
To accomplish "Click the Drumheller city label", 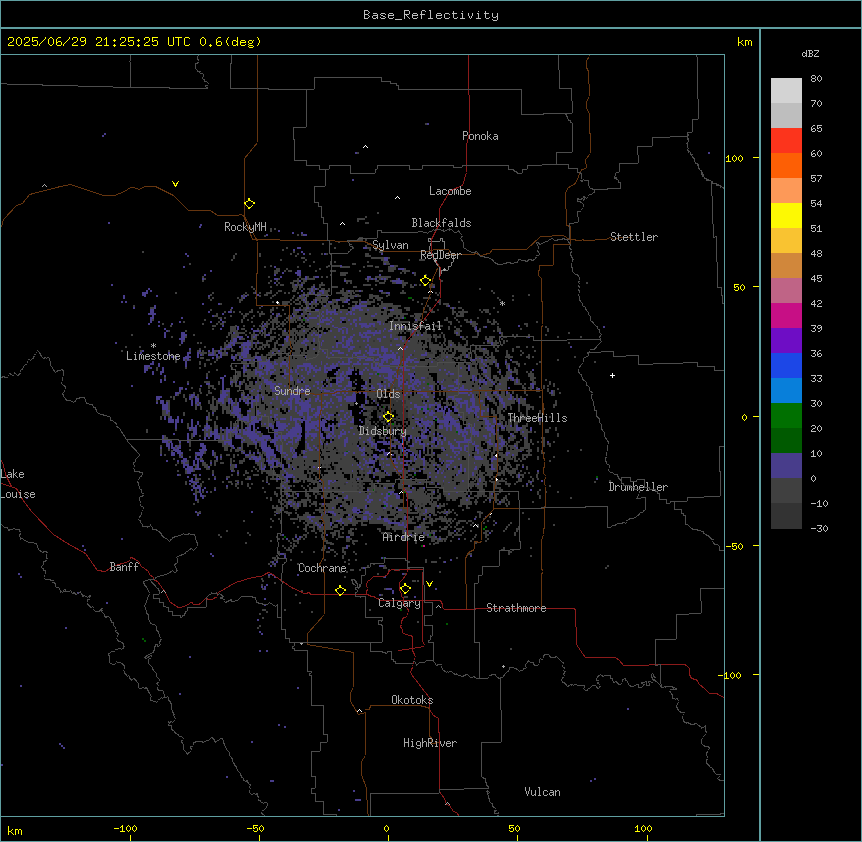I will tap(638, 487).
